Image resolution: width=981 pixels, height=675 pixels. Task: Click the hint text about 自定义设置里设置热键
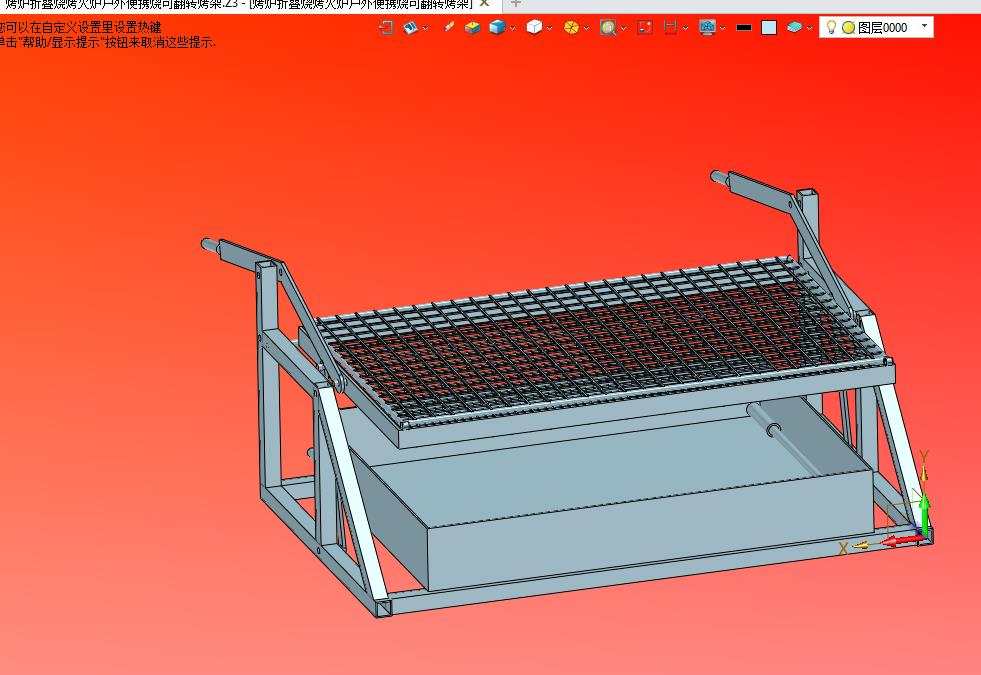click(81, 28)
